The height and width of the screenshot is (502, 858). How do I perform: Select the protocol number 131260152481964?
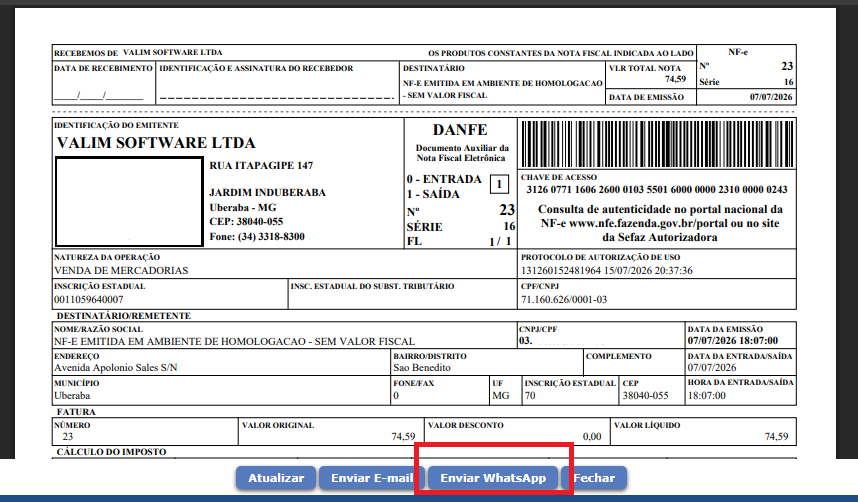561,270
